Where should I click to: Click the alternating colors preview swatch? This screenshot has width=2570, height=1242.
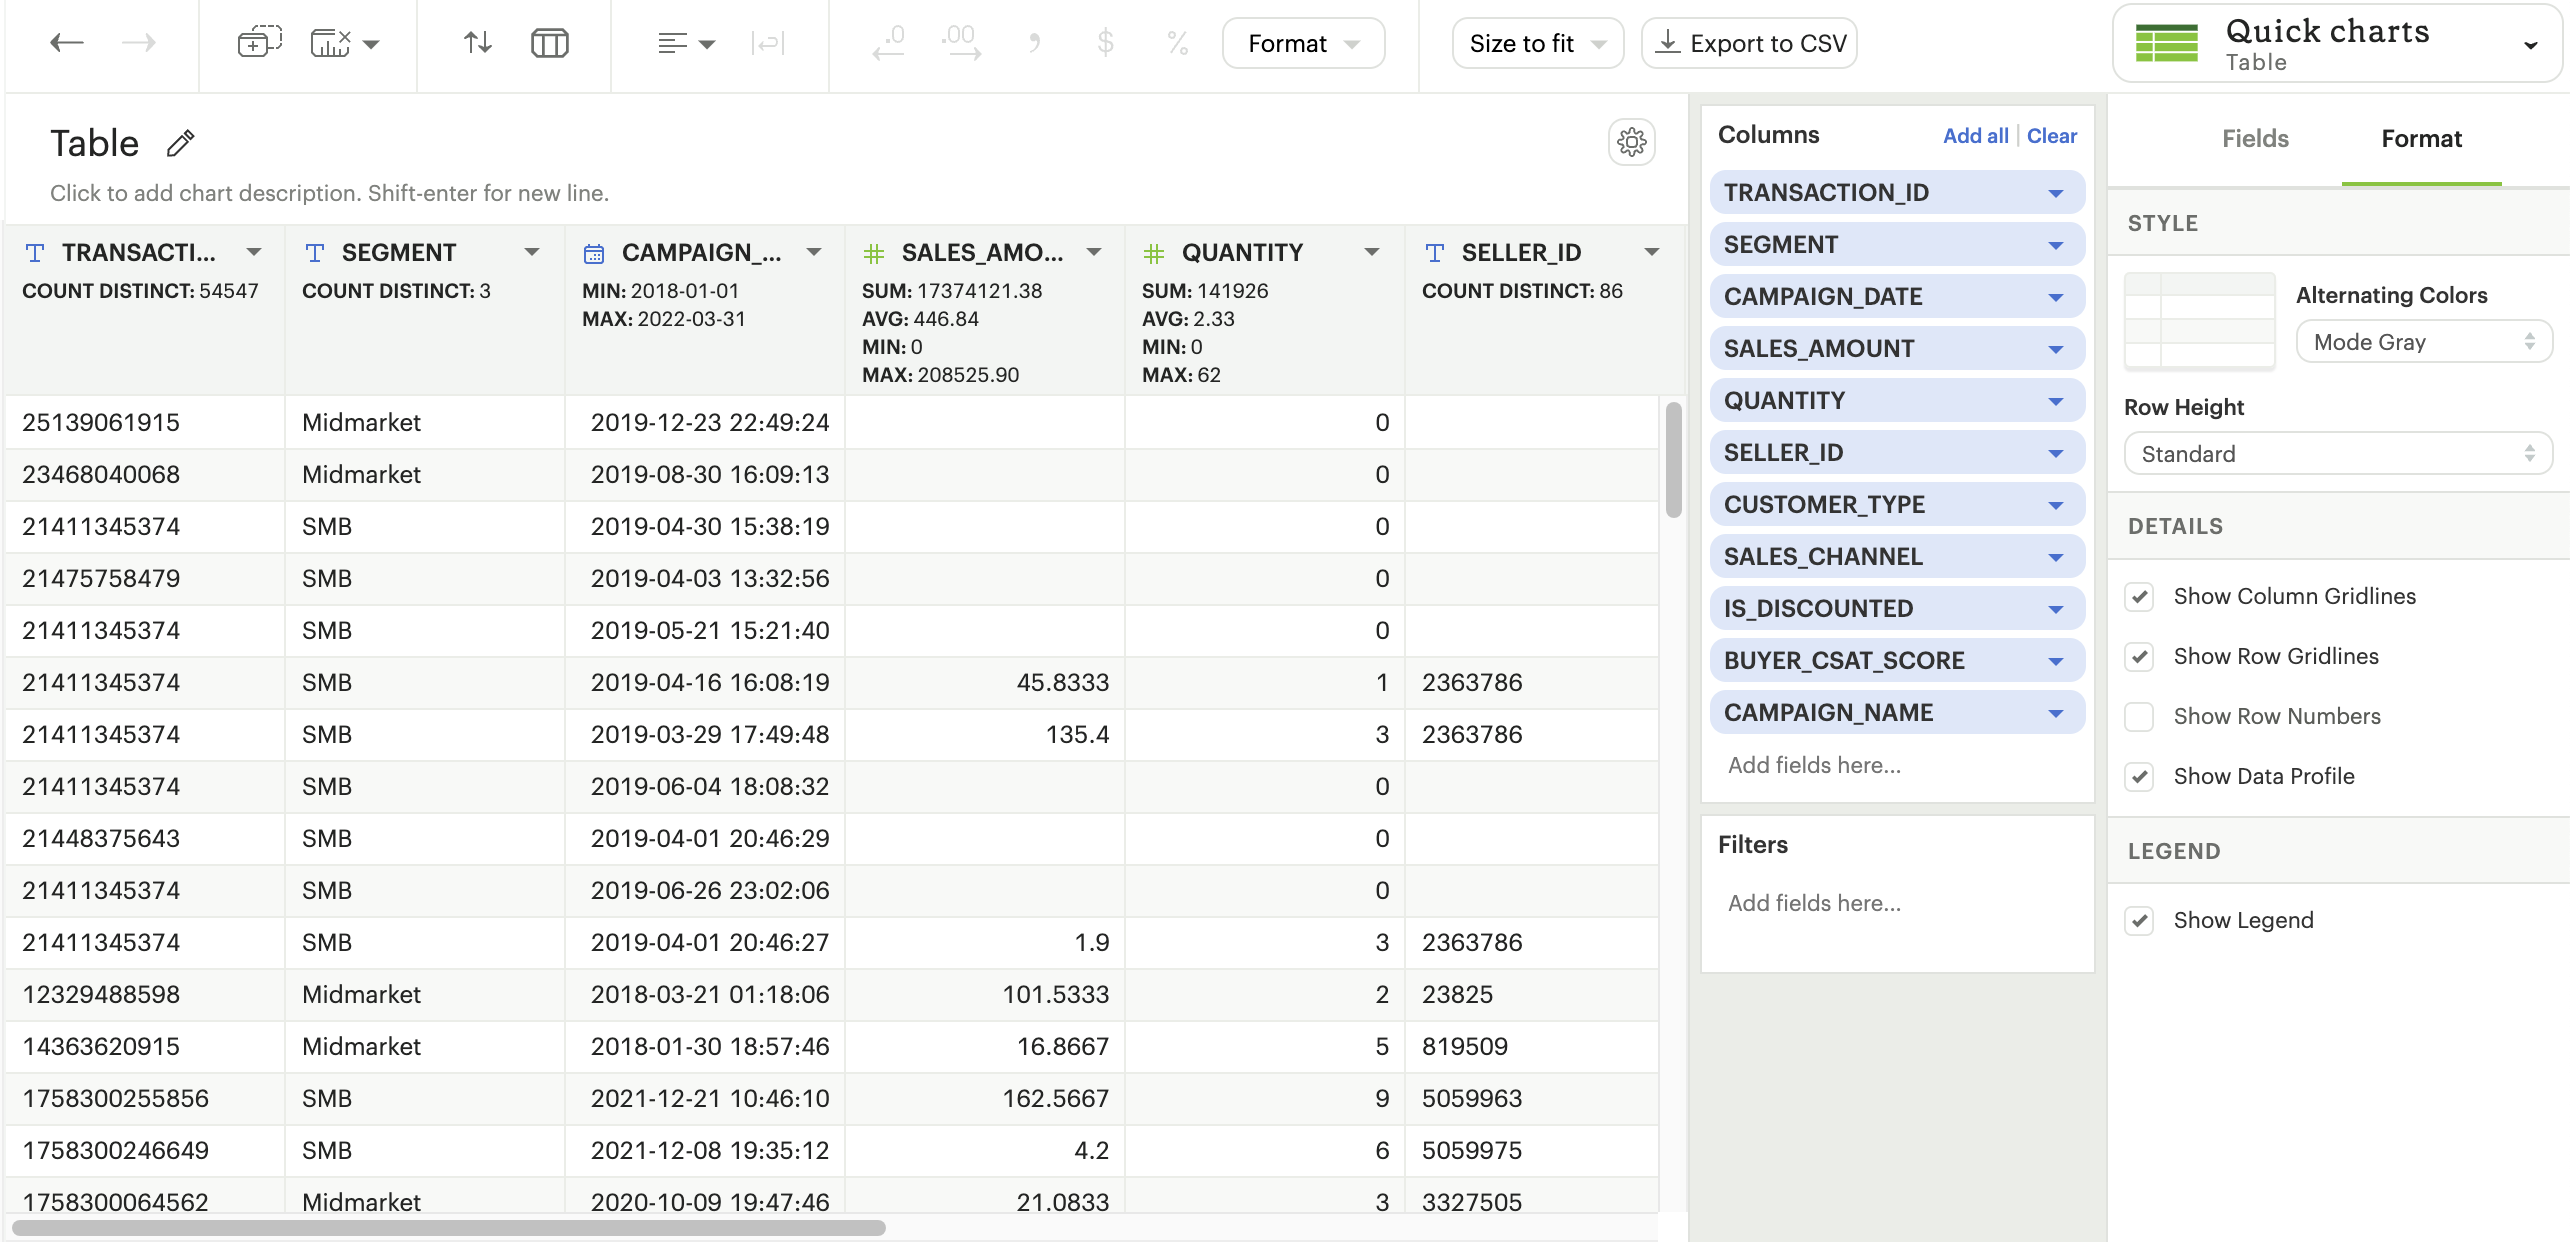2199,321
